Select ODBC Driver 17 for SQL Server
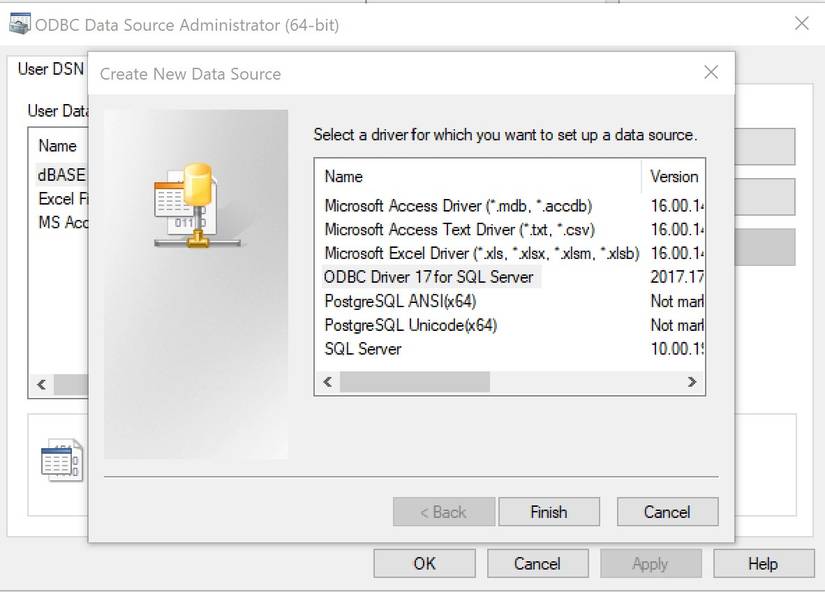Viewport: 825px width, 592px height. pos(429,277)
